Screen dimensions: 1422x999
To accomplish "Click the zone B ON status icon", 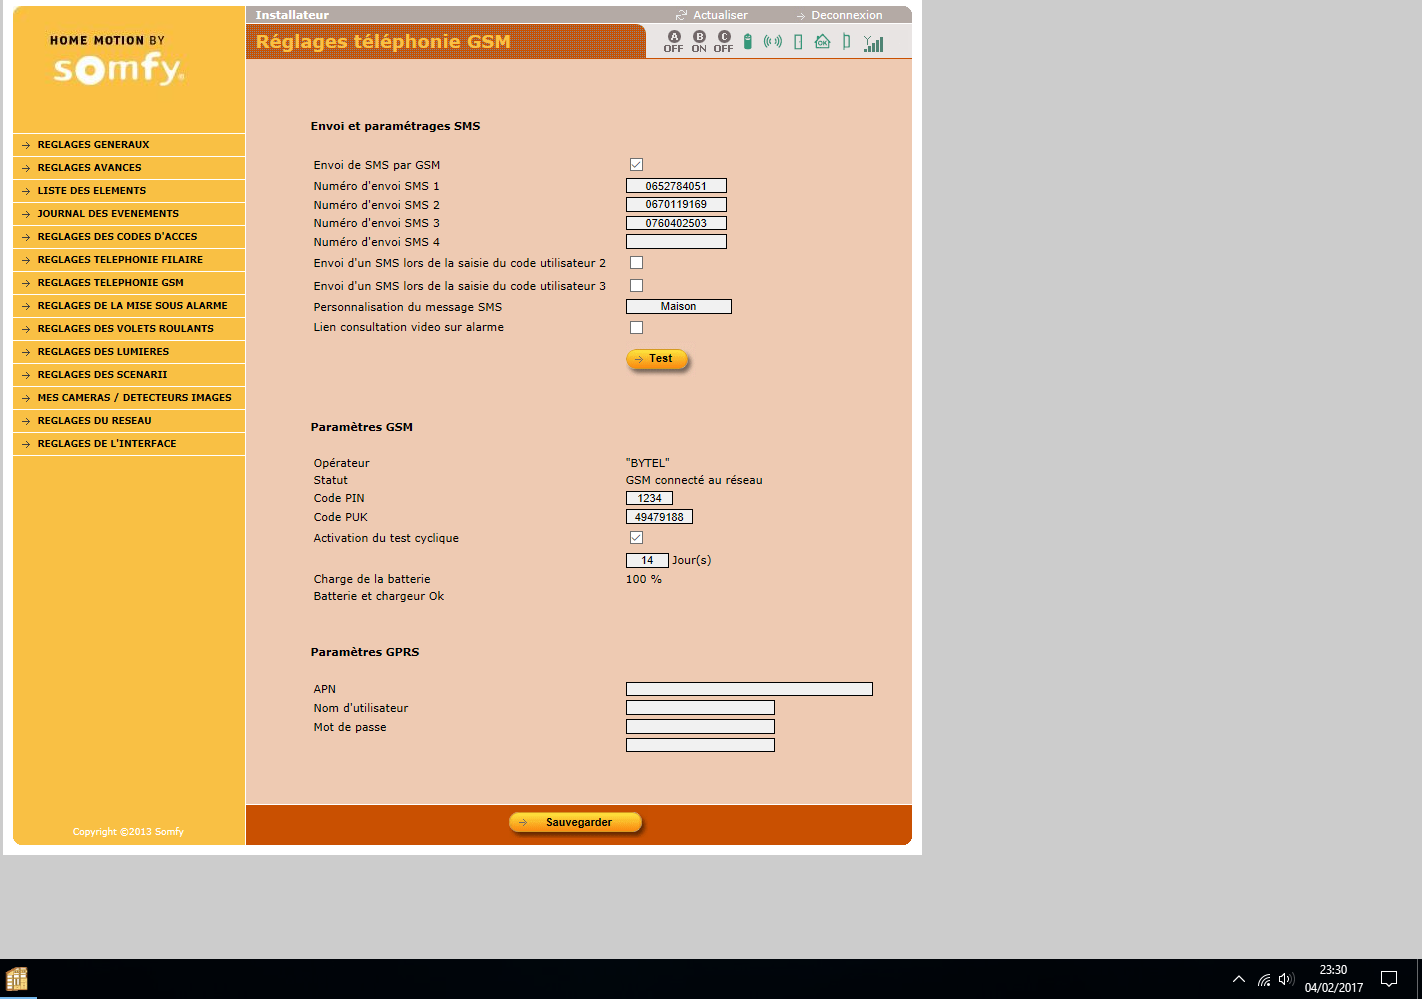I will click(x=699, y=41).
